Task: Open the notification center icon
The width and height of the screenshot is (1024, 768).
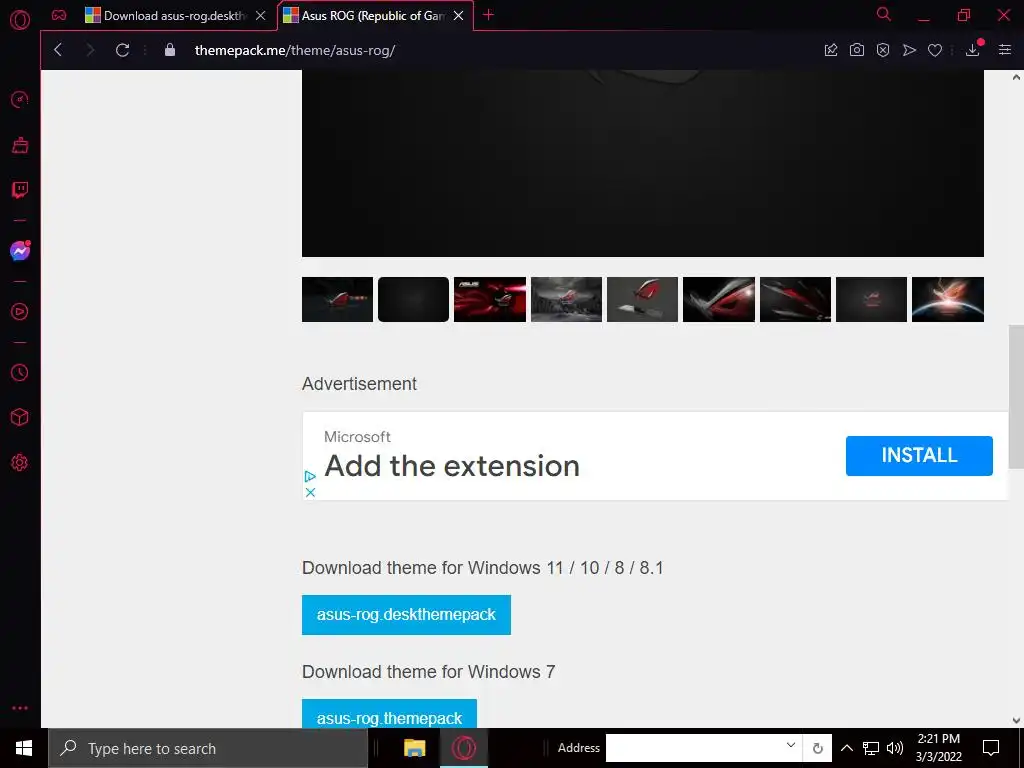Action: pyautogui.click(x=991, y=748)
